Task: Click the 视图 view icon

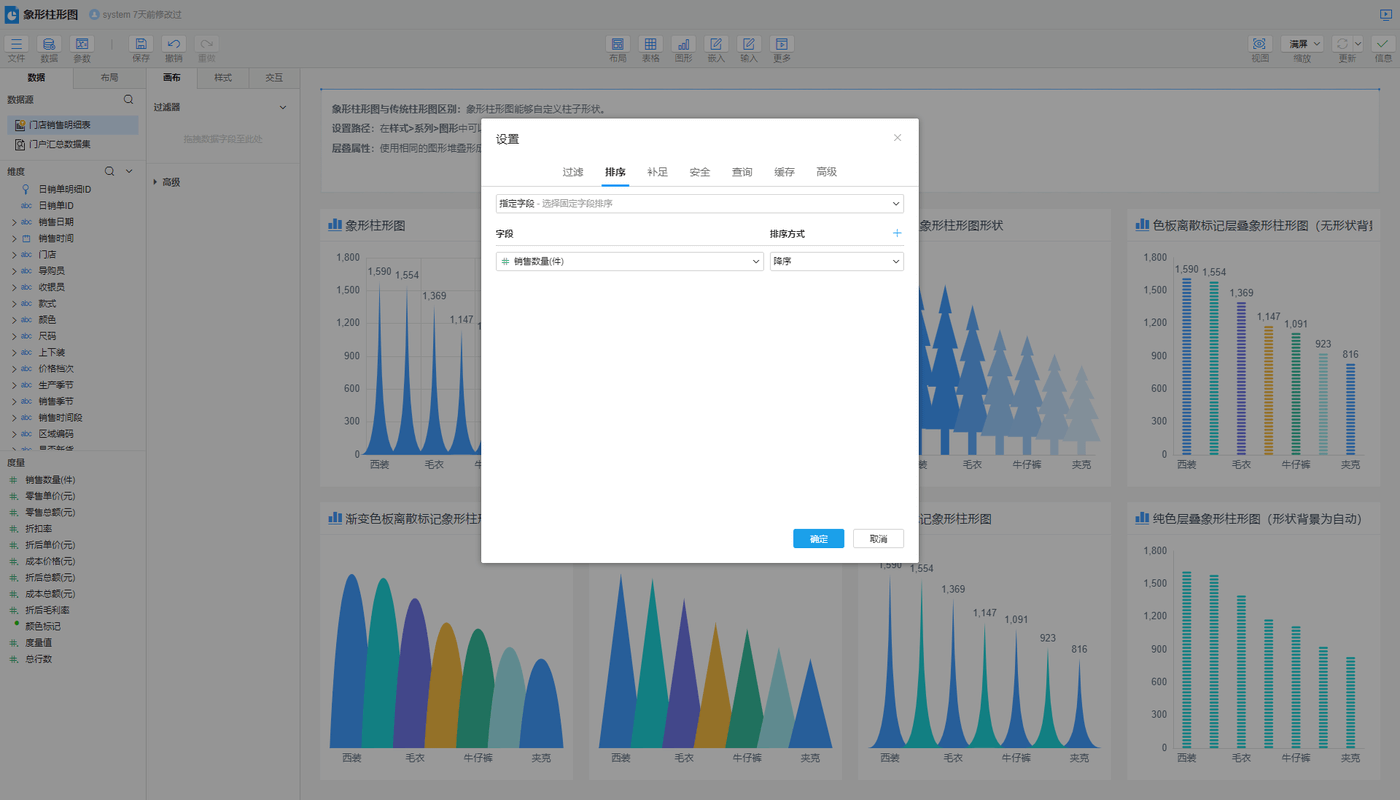Action: pos(1259,45)
